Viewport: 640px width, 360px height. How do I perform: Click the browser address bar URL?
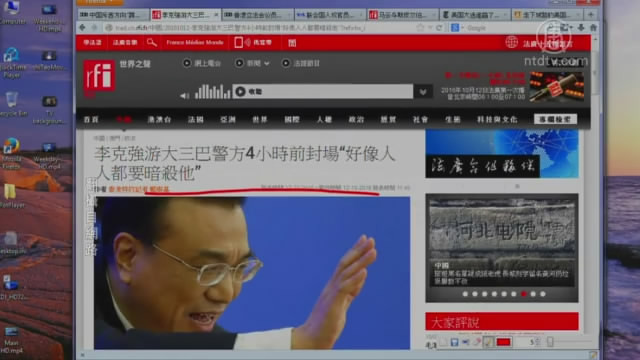pos(261,28)
